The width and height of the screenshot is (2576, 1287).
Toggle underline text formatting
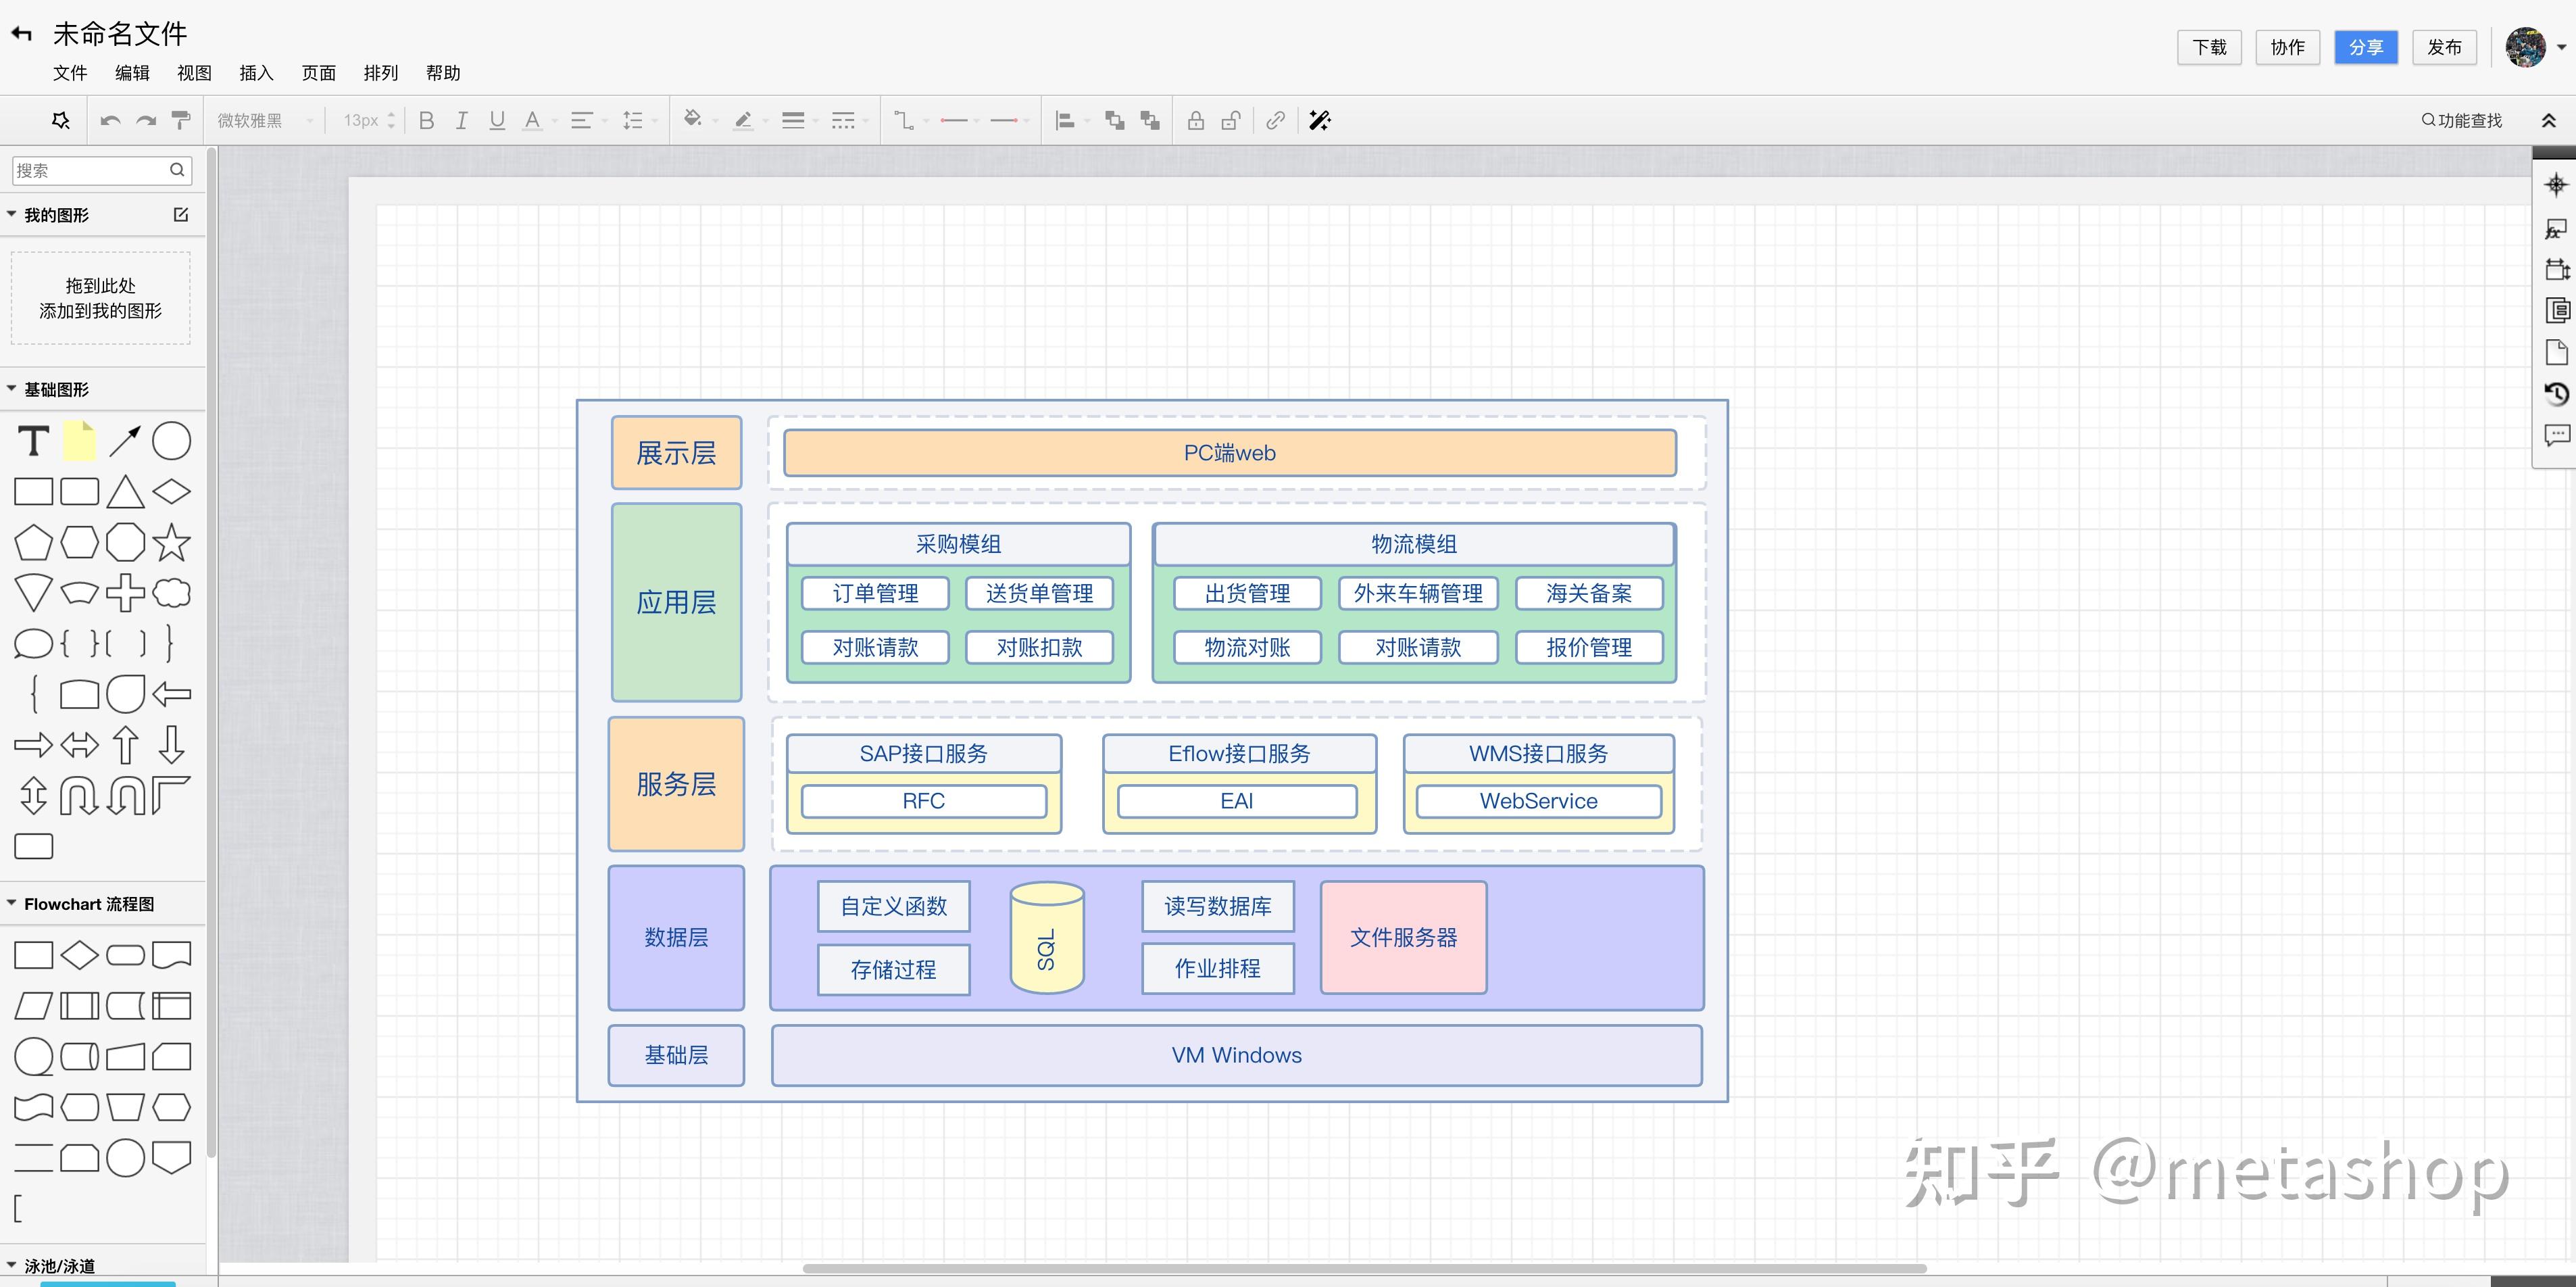pyautogui.click(x=497, y=121)
